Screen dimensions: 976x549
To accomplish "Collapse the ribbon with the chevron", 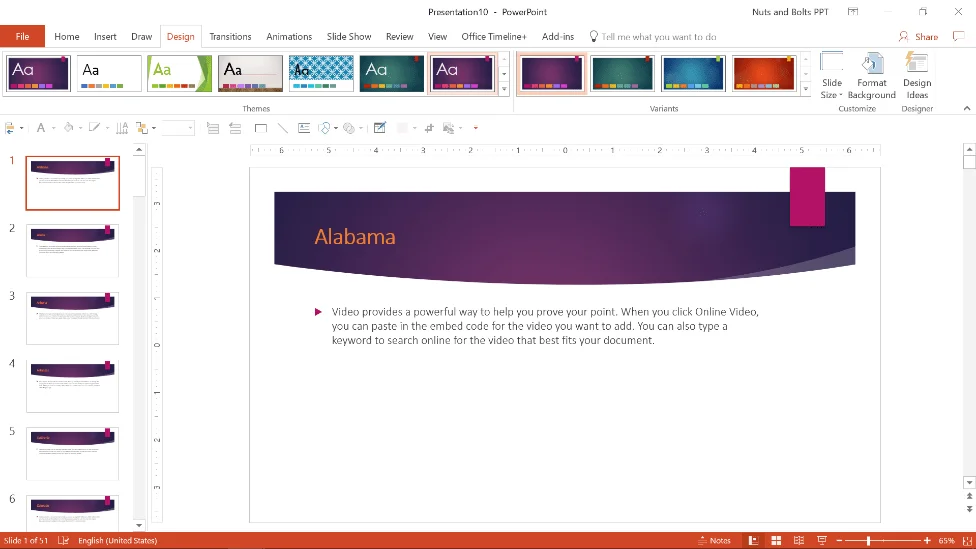I will 967,108.
